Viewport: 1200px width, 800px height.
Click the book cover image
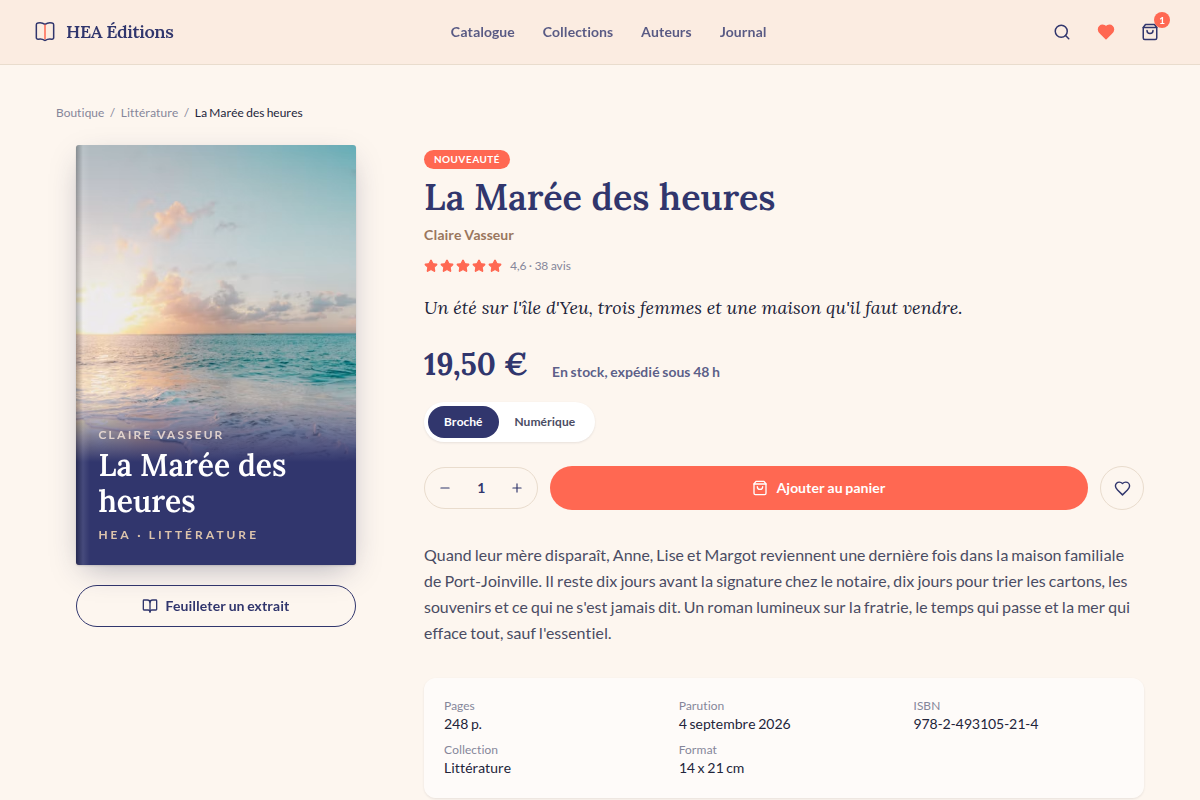(216, 355)
